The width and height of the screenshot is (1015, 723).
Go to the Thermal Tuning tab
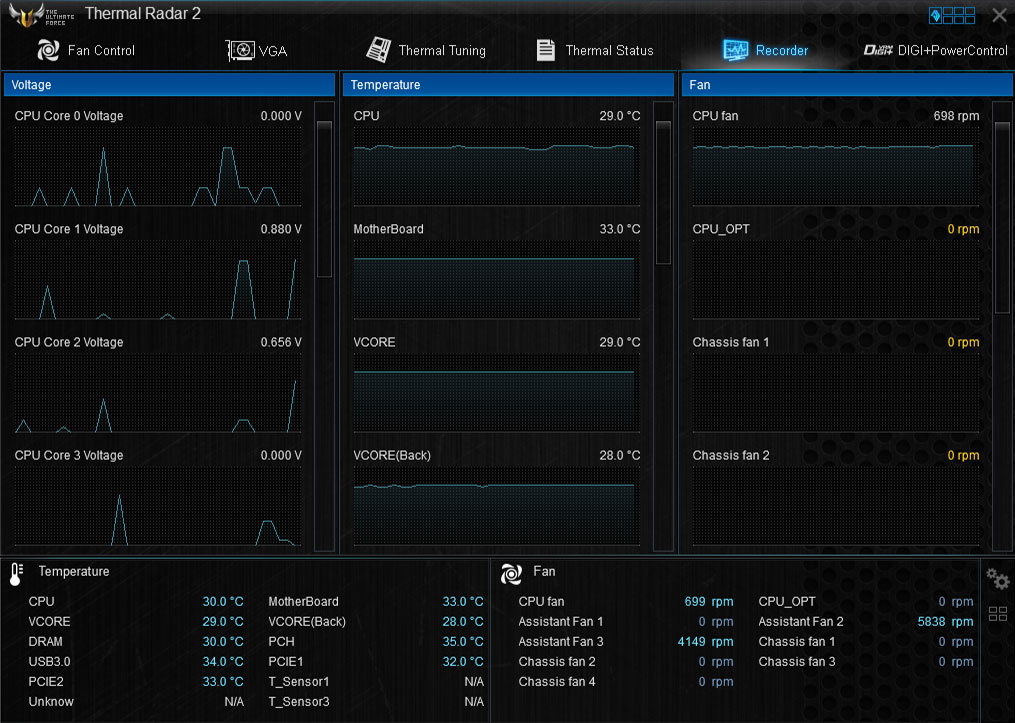[x=426, y=50]
